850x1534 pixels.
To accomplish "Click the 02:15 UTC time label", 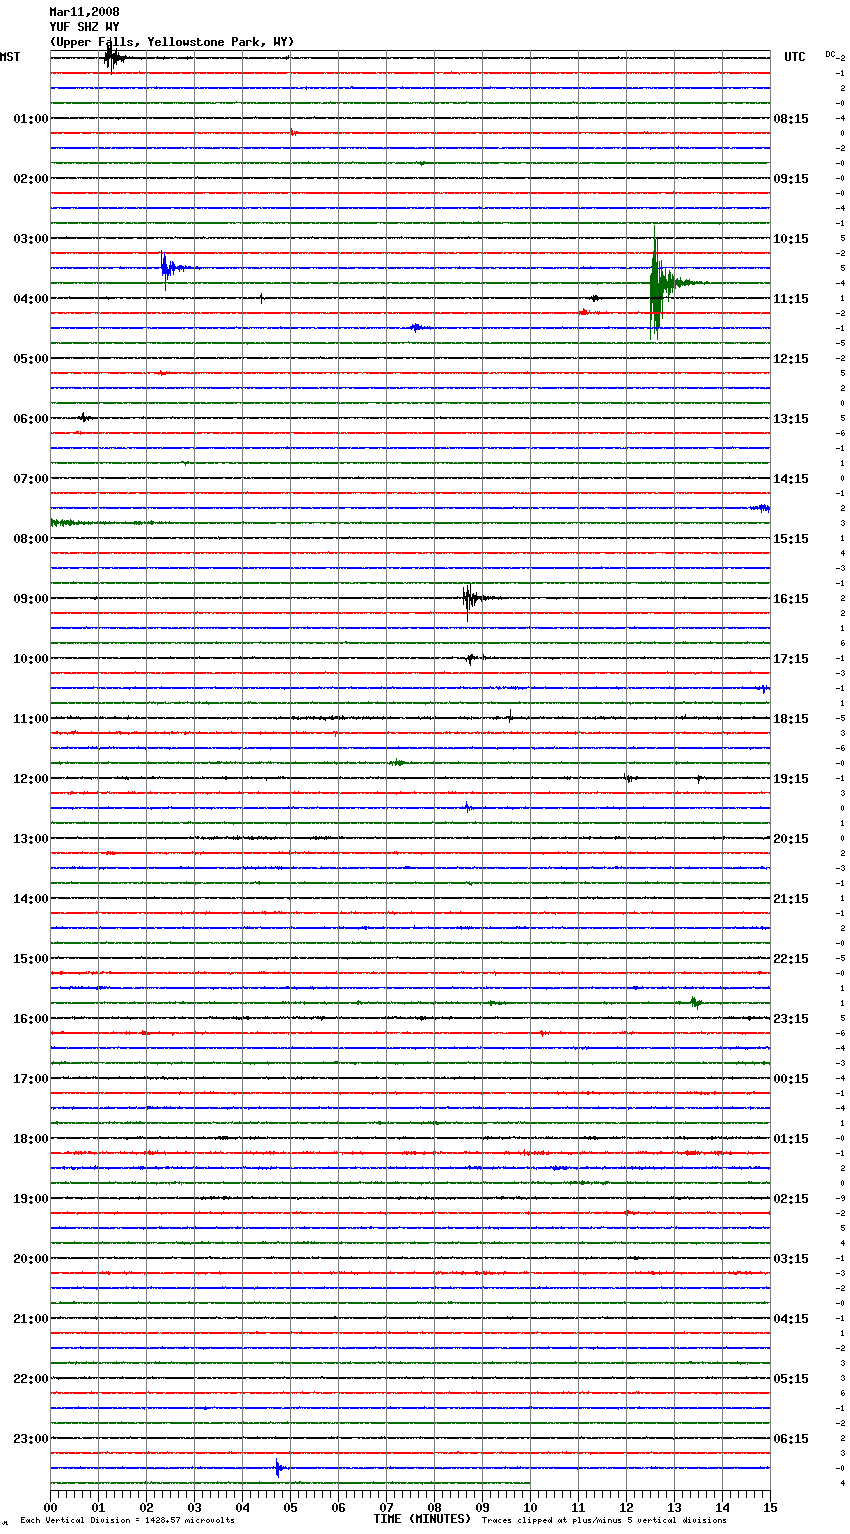I will click(x=791, y=1199).
